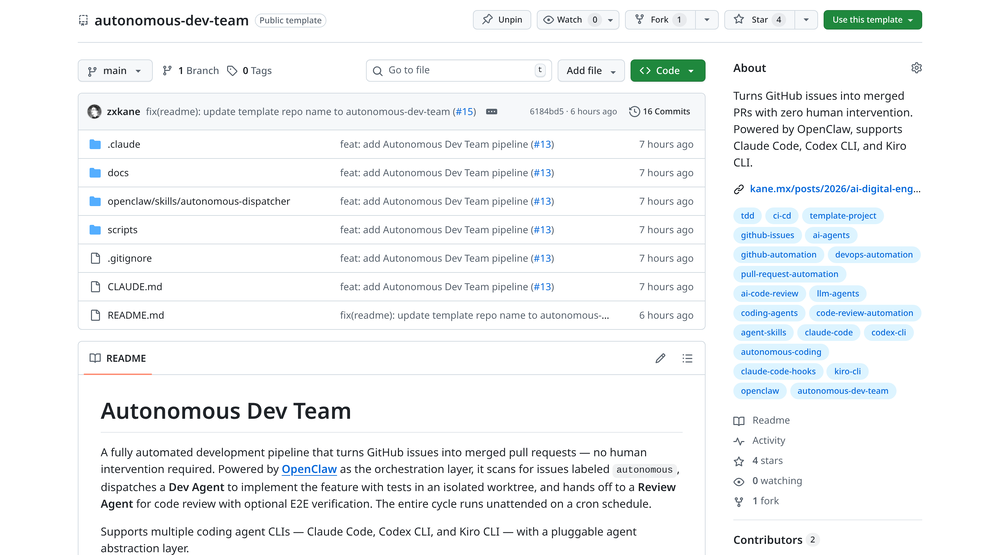Select the openclaw topic tag
The width and height of the screenshot is (1000, 555).
tap(760, 391)
